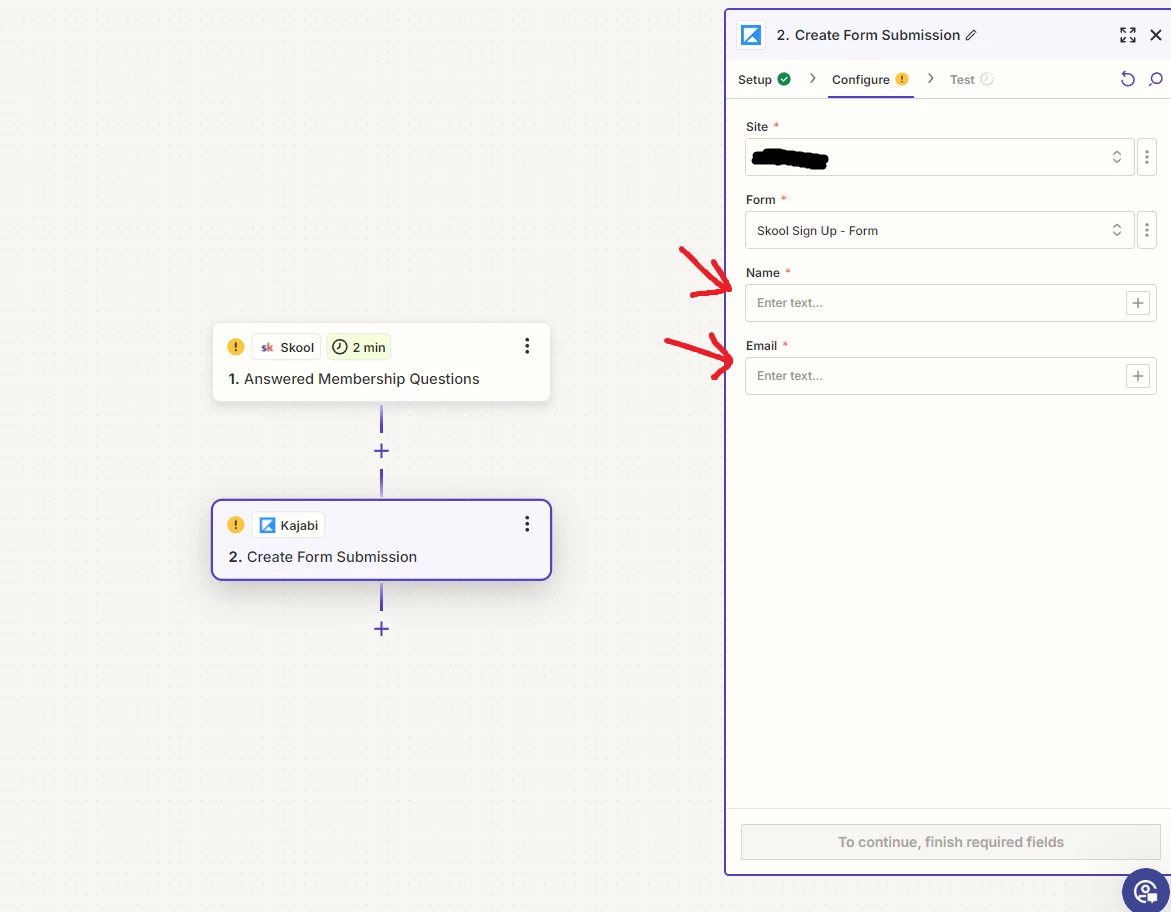
Task: Expand the panel to full screen
Action: pyautogui.click(x=1128, y=35)
